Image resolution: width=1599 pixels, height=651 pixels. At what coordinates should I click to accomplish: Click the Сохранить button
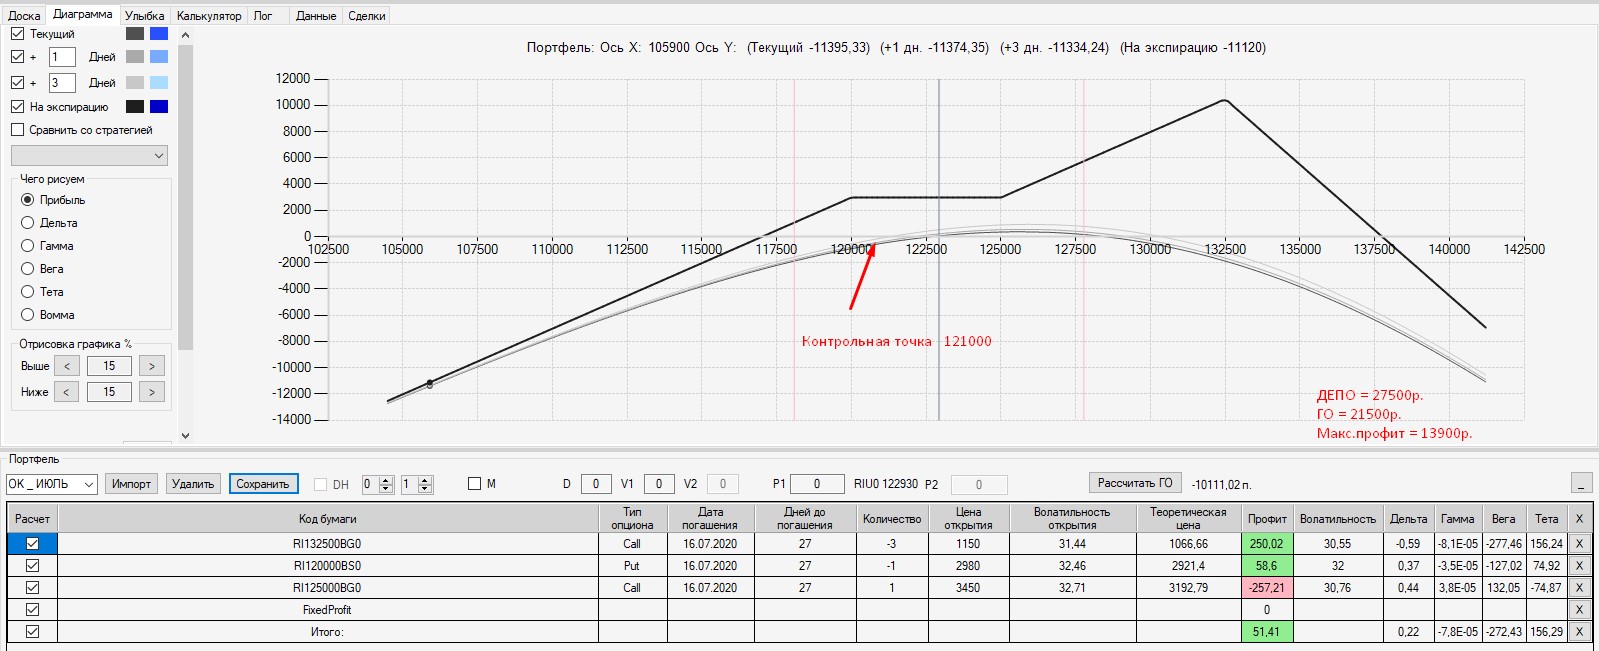click(x=263, y=484)
